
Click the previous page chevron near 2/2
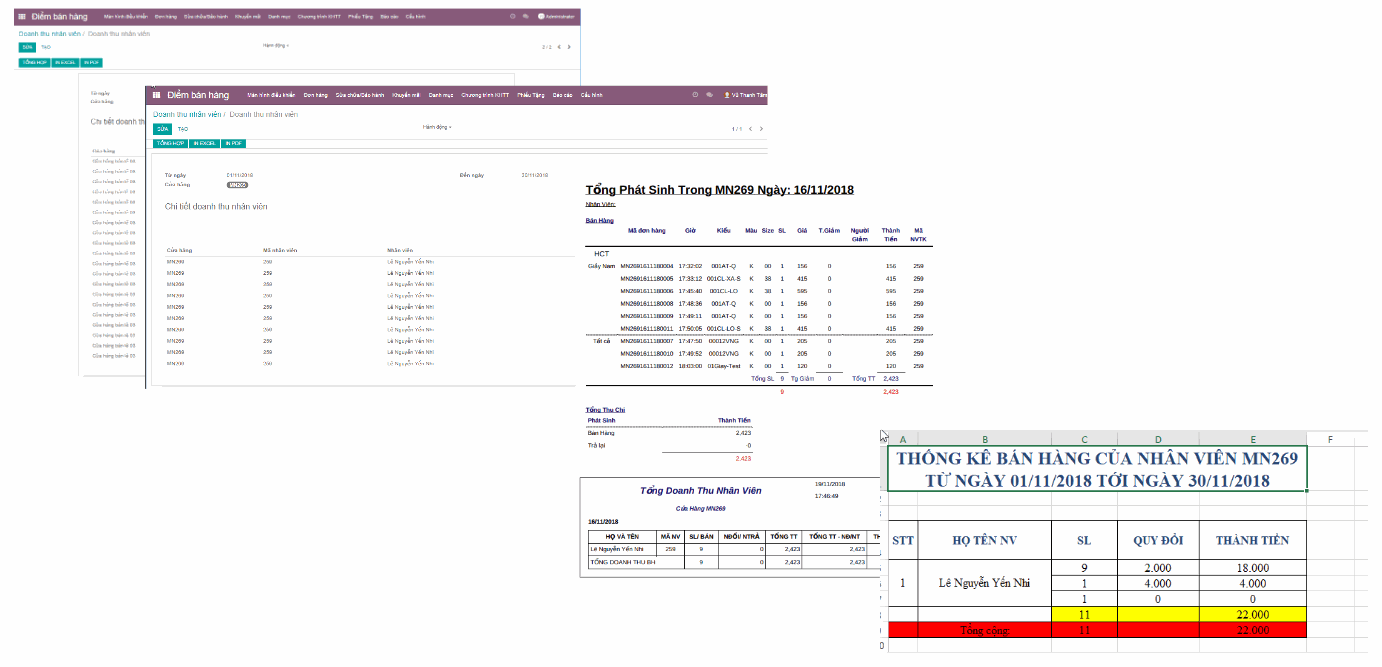558,46
